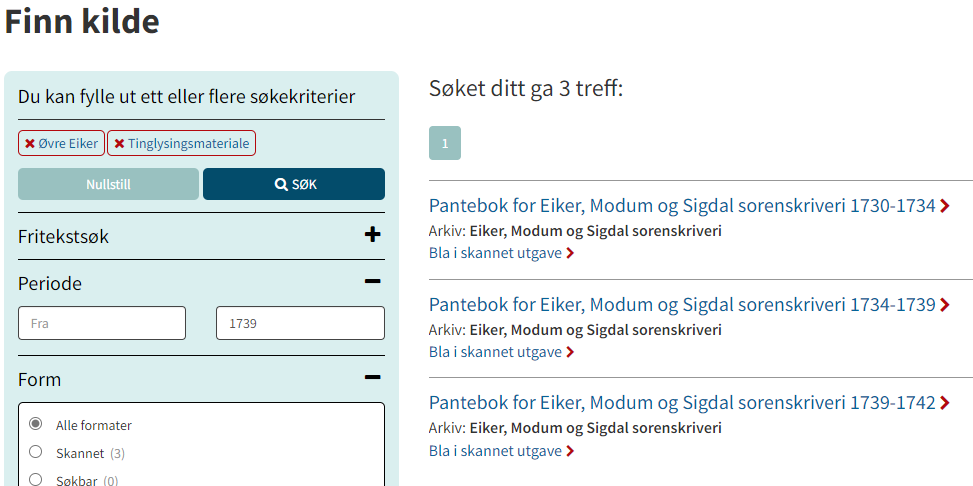Viewport: 973px width, 486px height.
Task: Select the Søkbar radio option
Action: click(36, 479)
